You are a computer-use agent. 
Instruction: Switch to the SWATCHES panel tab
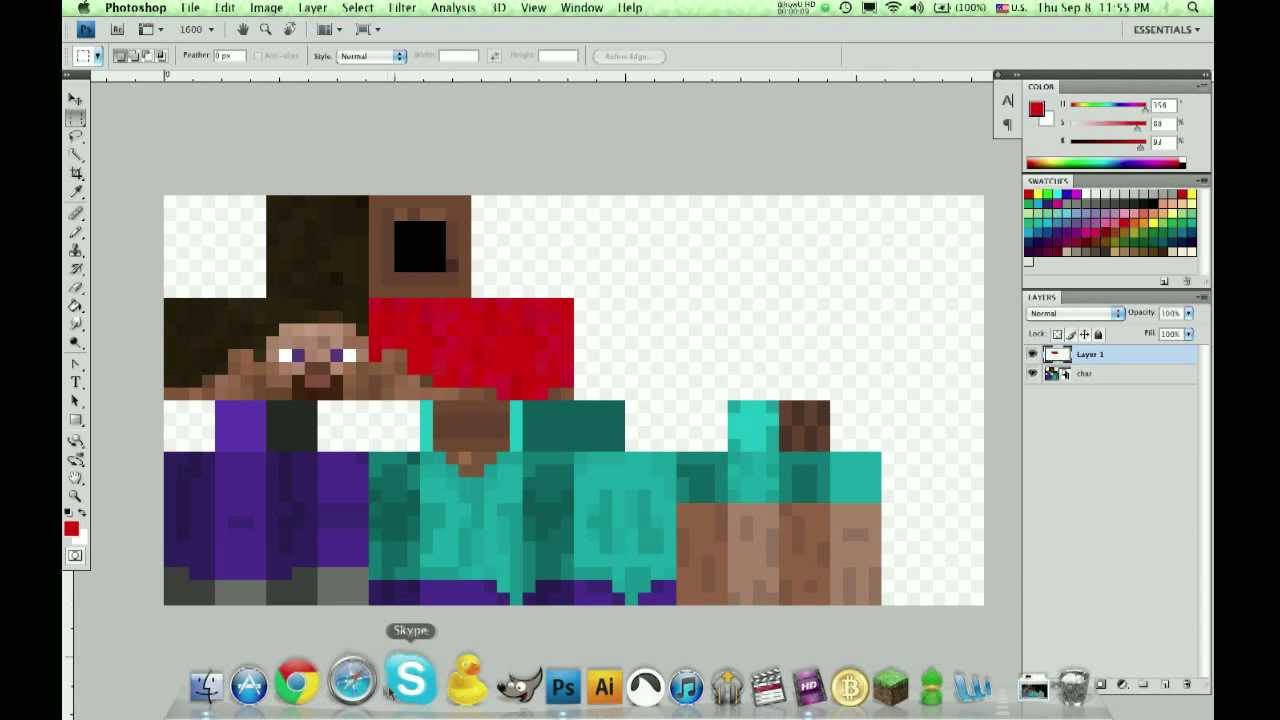(x=1048, y=181)
